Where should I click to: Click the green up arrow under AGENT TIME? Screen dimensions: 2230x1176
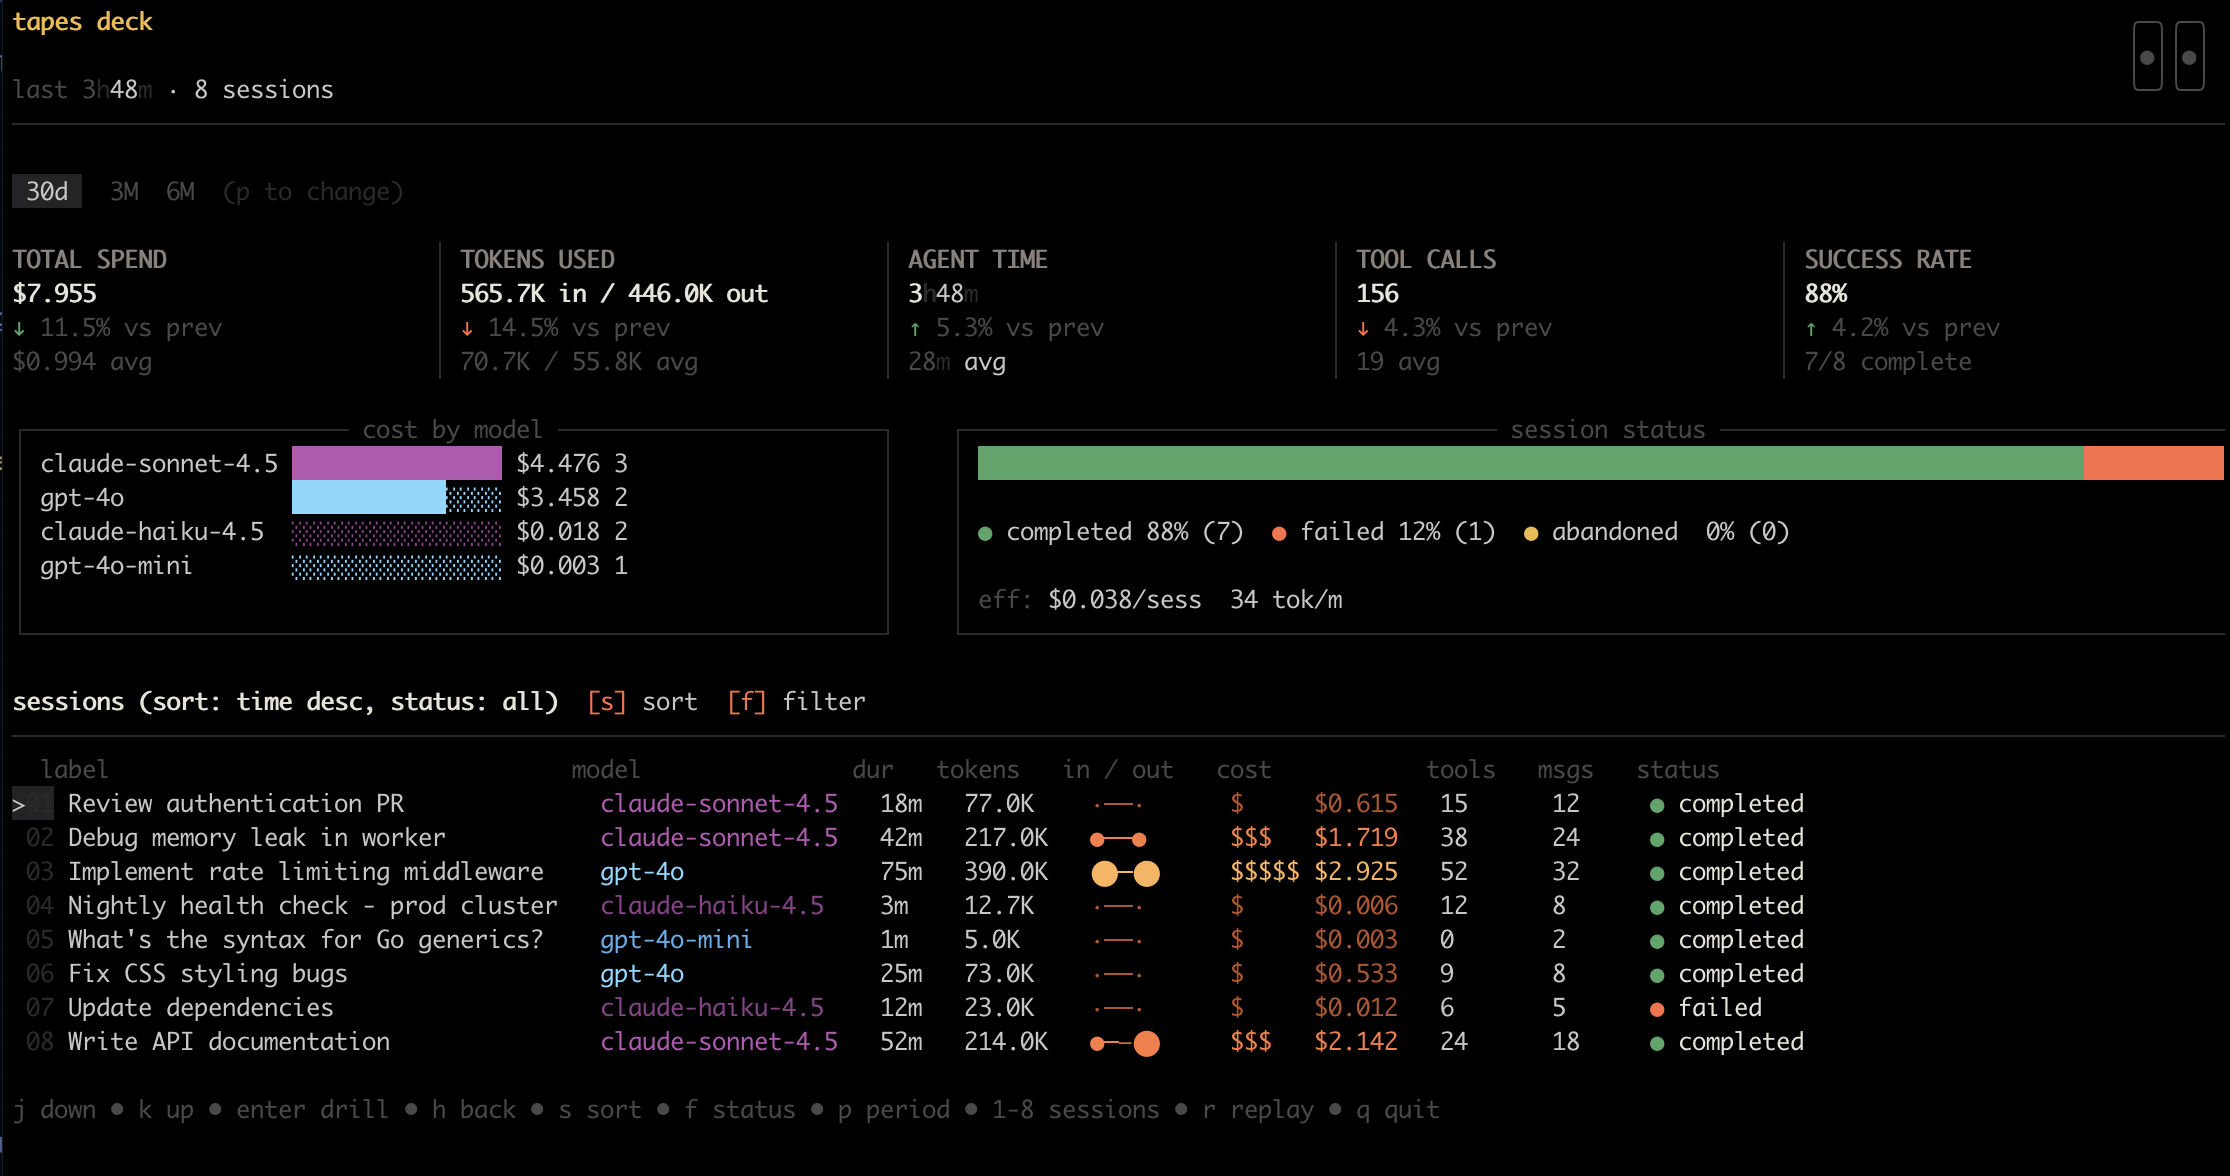point(915,328)
